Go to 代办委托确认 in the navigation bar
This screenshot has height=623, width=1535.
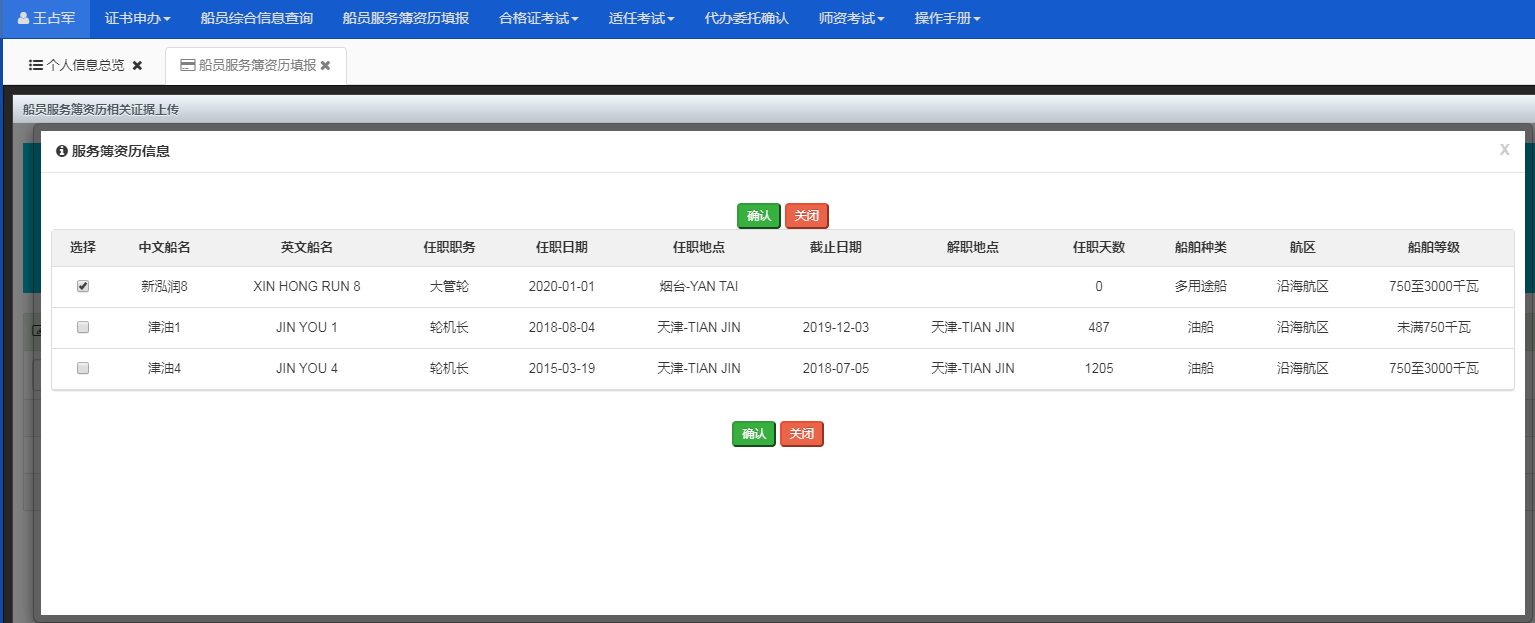(746, 18)
